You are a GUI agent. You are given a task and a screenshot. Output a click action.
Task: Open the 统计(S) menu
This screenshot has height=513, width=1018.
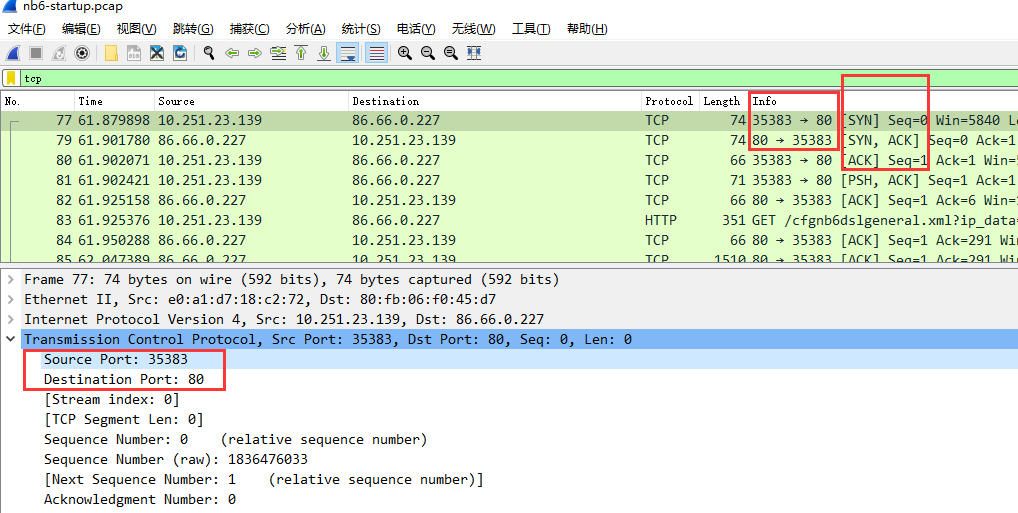(360, 29)
